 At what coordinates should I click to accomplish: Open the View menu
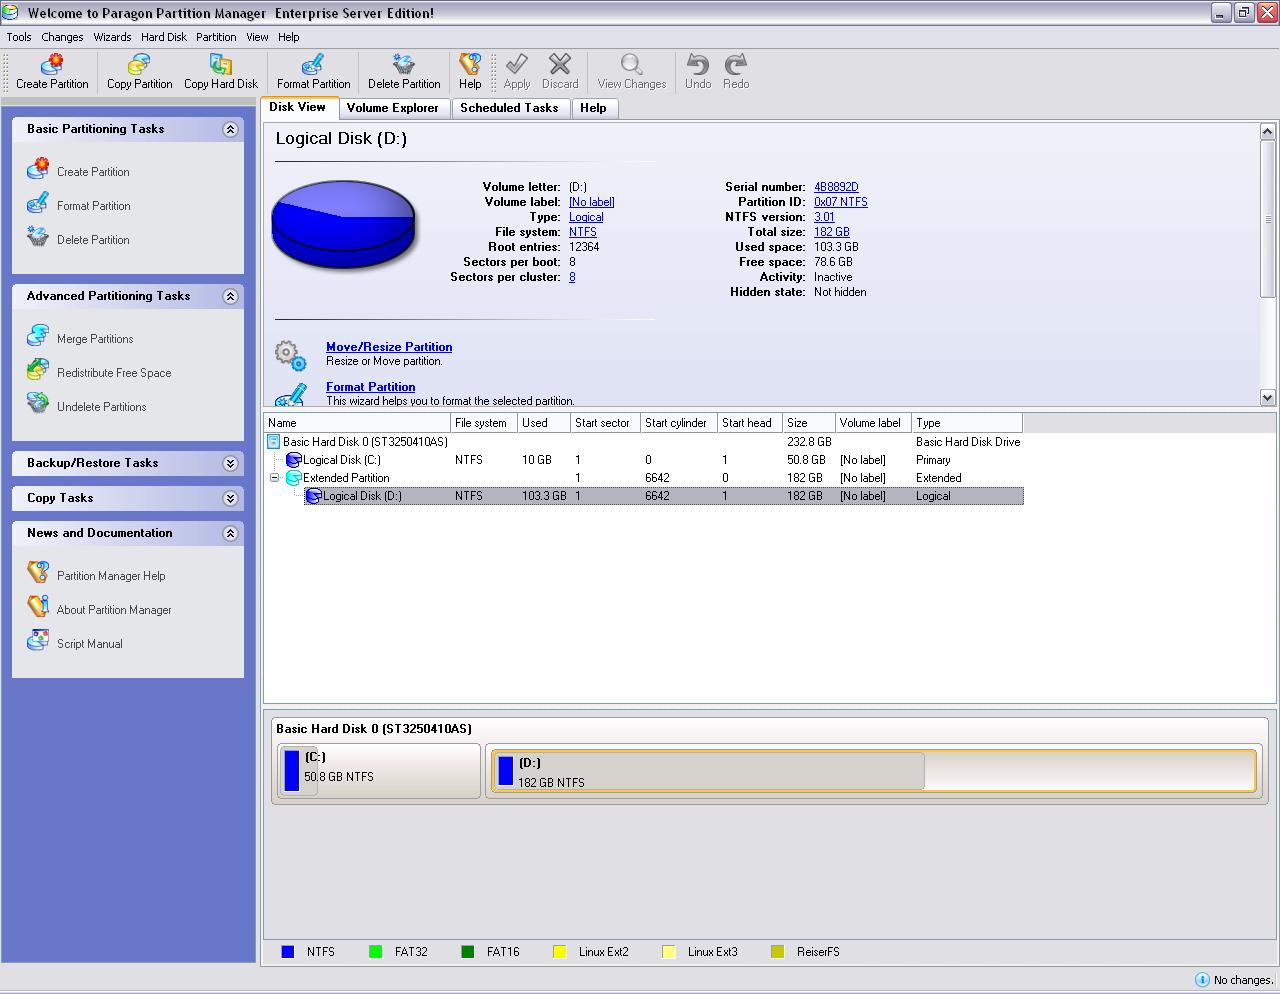coord(257,37)
